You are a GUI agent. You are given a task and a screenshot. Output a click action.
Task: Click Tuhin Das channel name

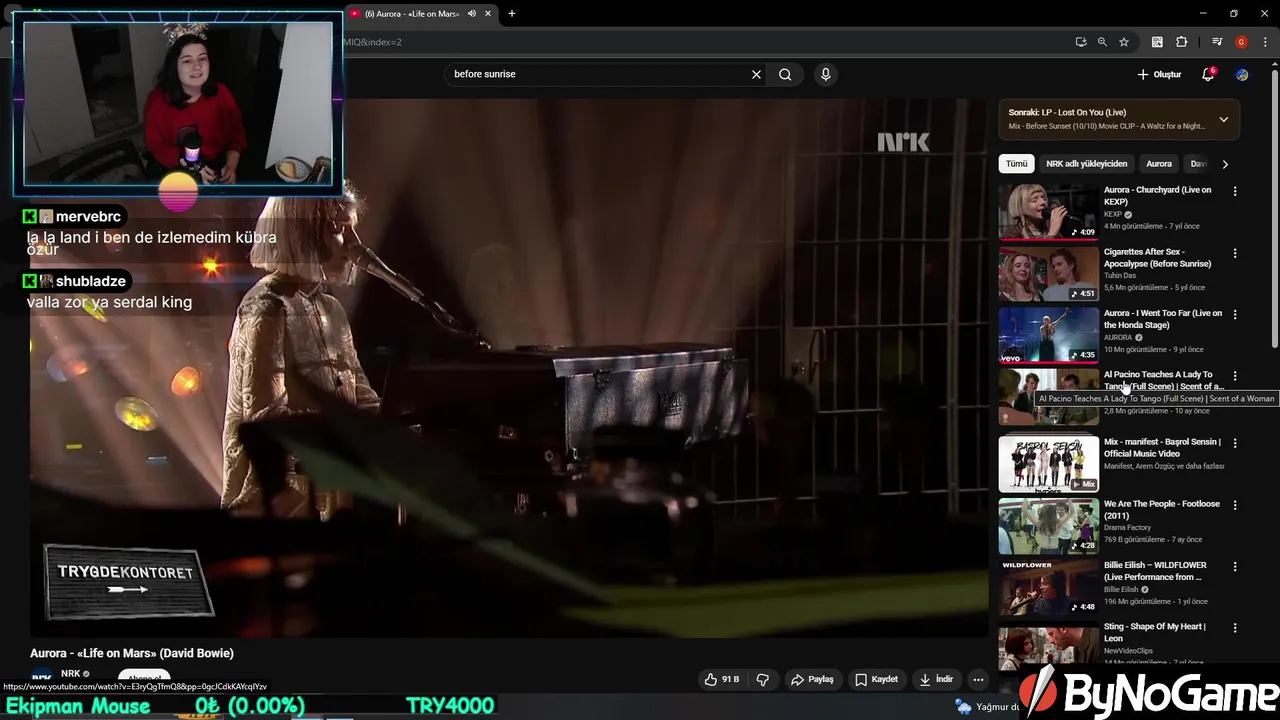1120,276
